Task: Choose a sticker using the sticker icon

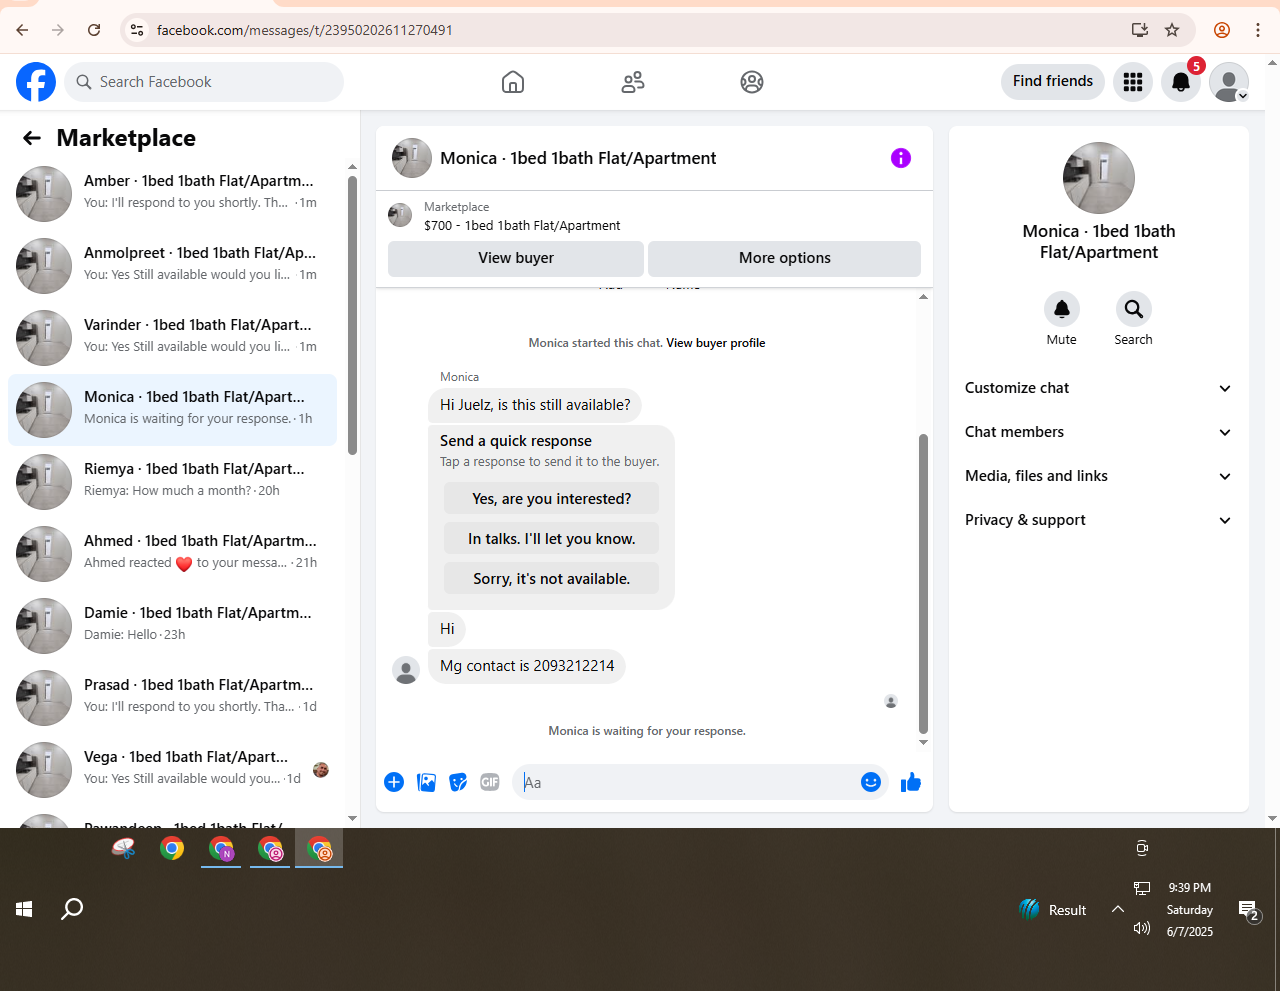Action: pyautogui.click(x=458, y=782)
